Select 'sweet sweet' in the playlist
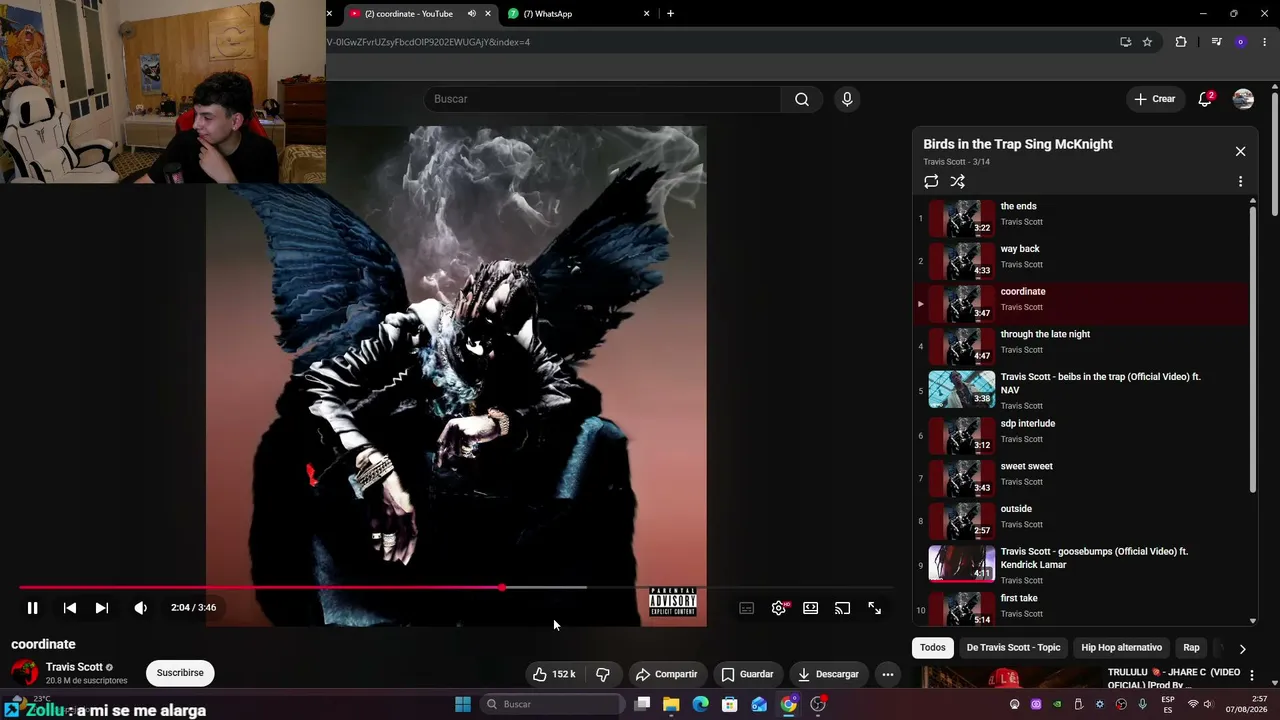Image resolution: width=1280 pixels, height=720 pixels. [x=1082, y=478]
